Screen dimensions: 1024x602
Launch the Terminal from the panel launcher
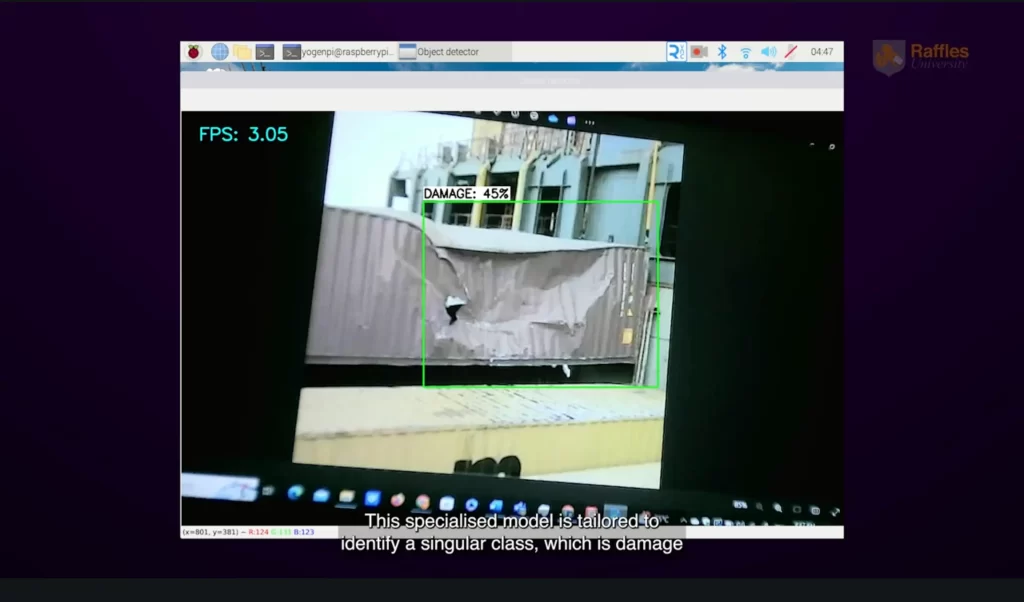coord(265,52)
